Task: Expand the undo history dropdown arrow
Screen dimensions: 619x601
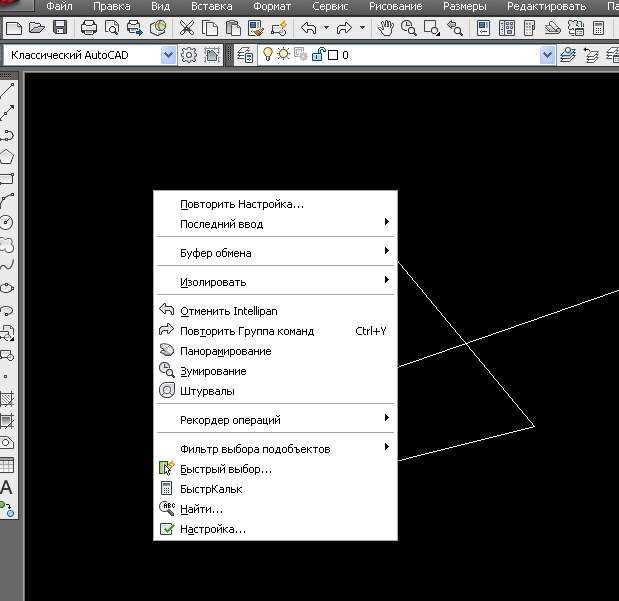Action: [x=326, y=28]
